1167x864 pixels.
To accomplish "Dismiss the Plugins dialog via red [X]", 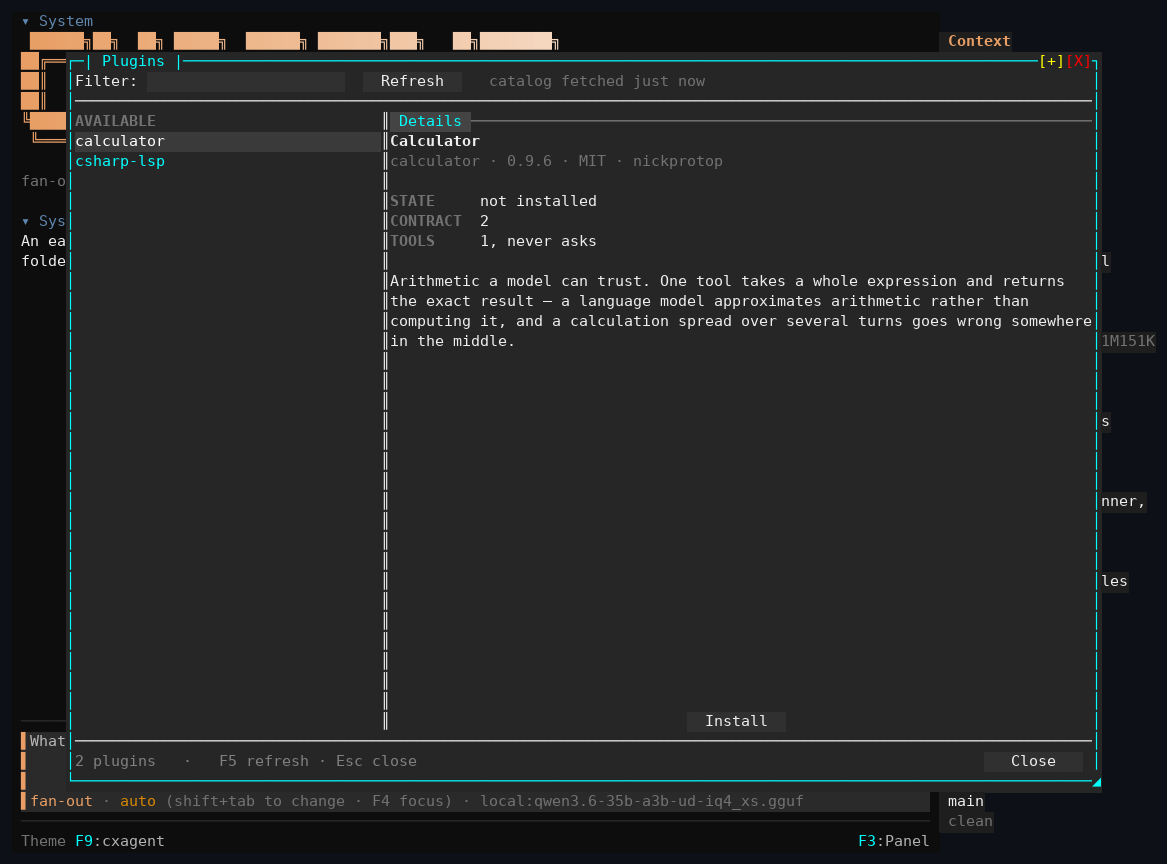I will 1078,61.
